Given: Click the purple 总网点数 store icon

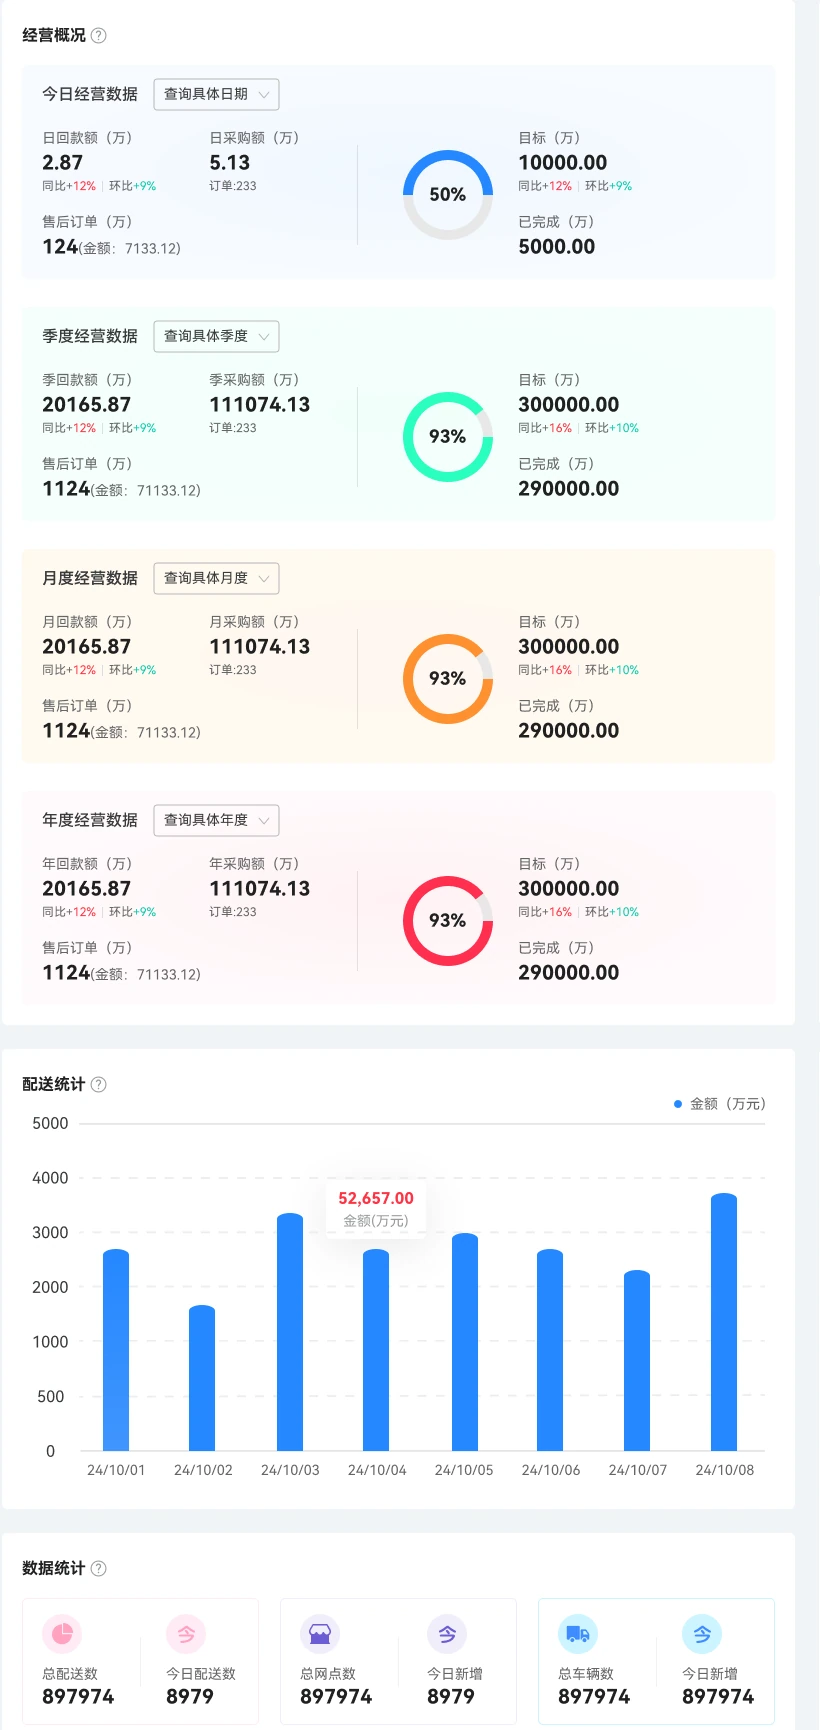Looking at the screenshot, I should 320,1634.
